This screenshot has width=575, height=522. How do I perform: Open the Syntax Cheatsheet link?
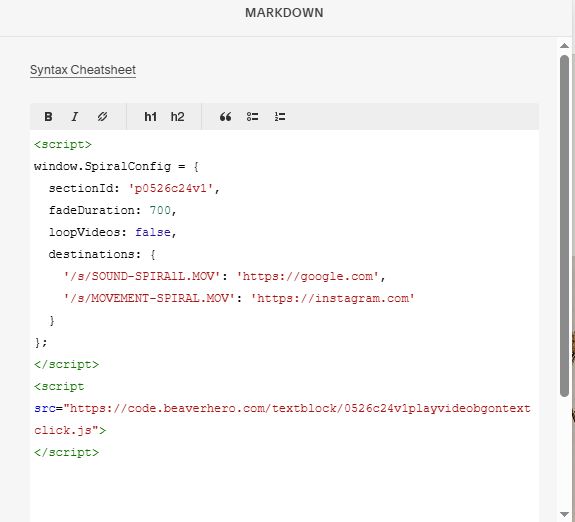pyautogui.click(x=83, y=70)
